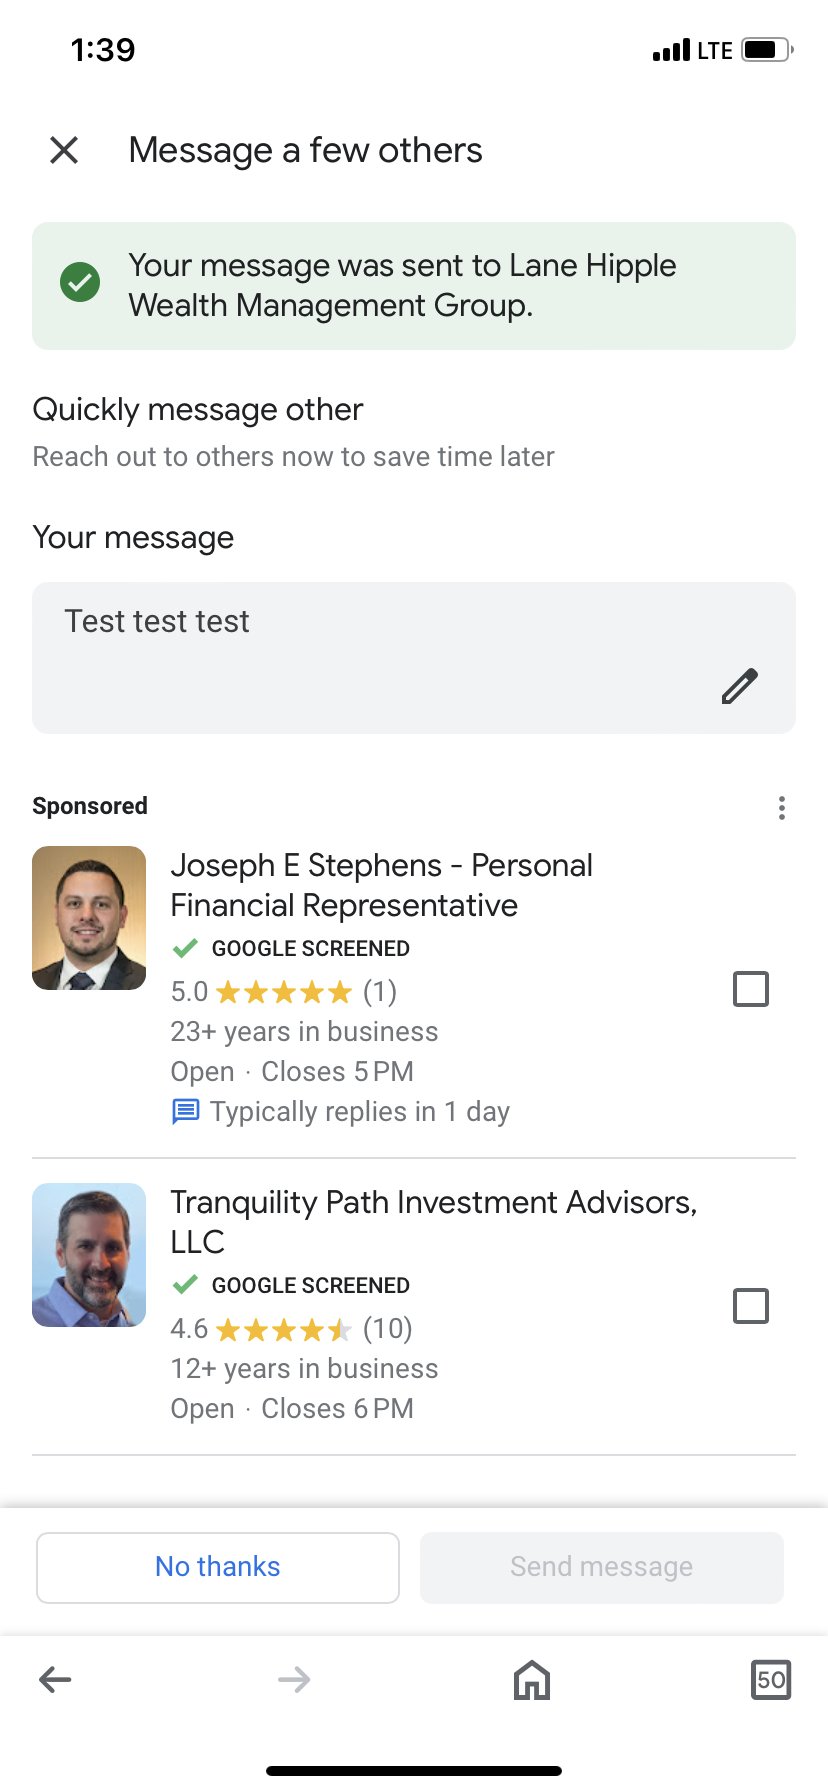Close the Message a few others dialog
This screenshot has height=1792, width=828.
tap(64, 150)
